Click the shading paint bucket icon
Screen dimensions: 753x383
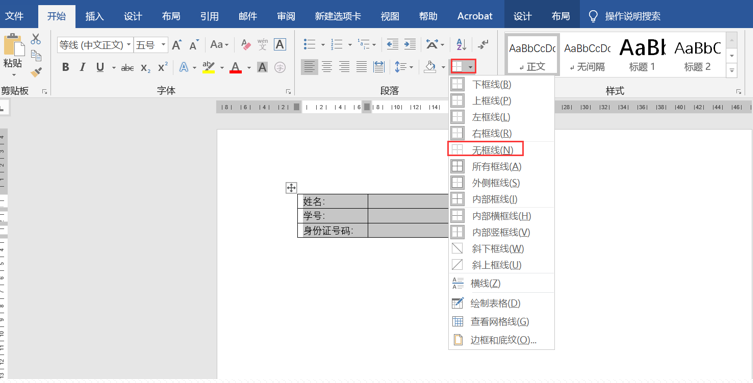click(430, 67)
